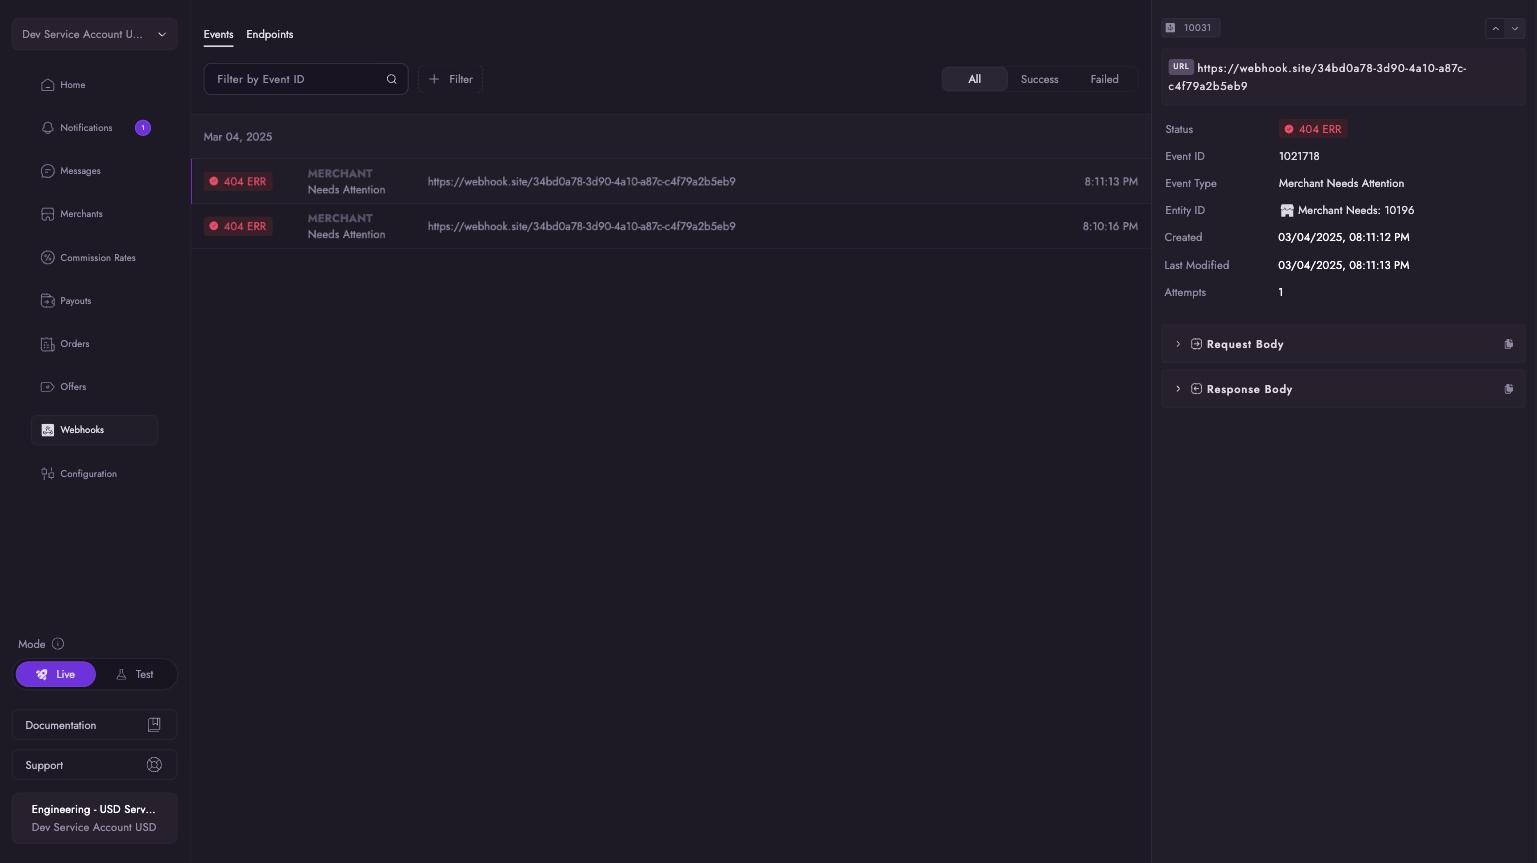Open the Home sidebar icon
Screen dimensions: 1537x863
click(47, 85)
